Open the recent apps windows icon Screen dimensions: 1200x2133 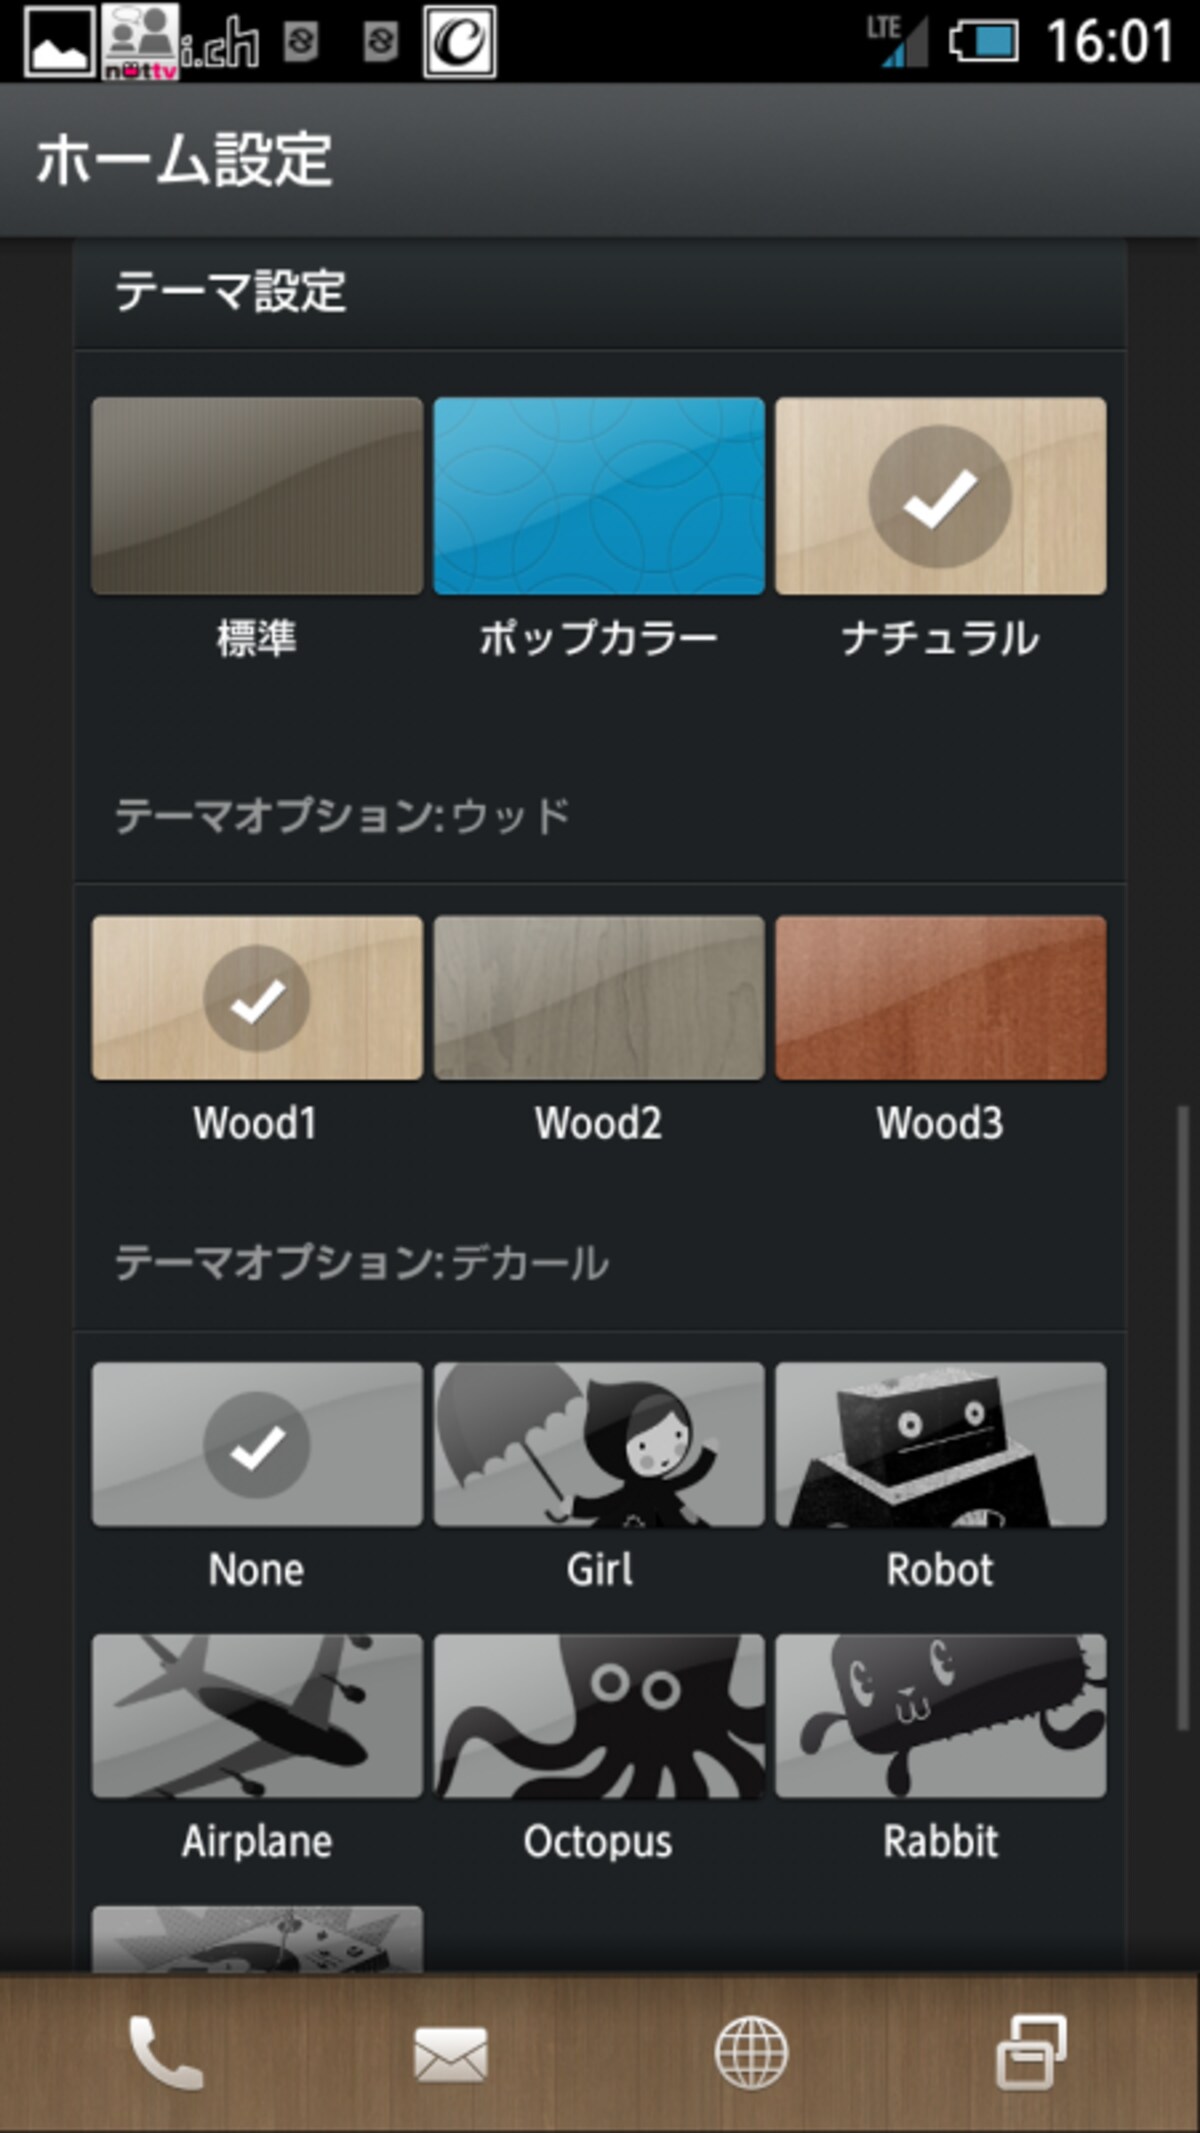[x=1031, y=2053]
